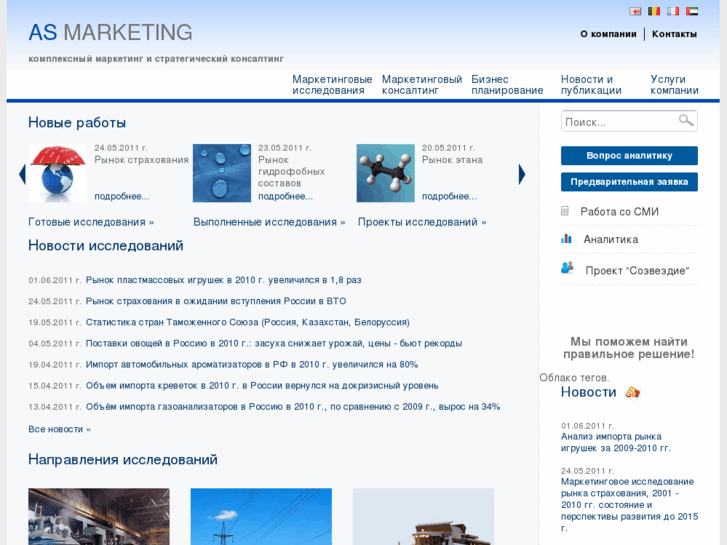Open Маркетинговый консалтинг menu
This screenshot has height=545, width=727.
pyautogui.click(x=422, y=85)
